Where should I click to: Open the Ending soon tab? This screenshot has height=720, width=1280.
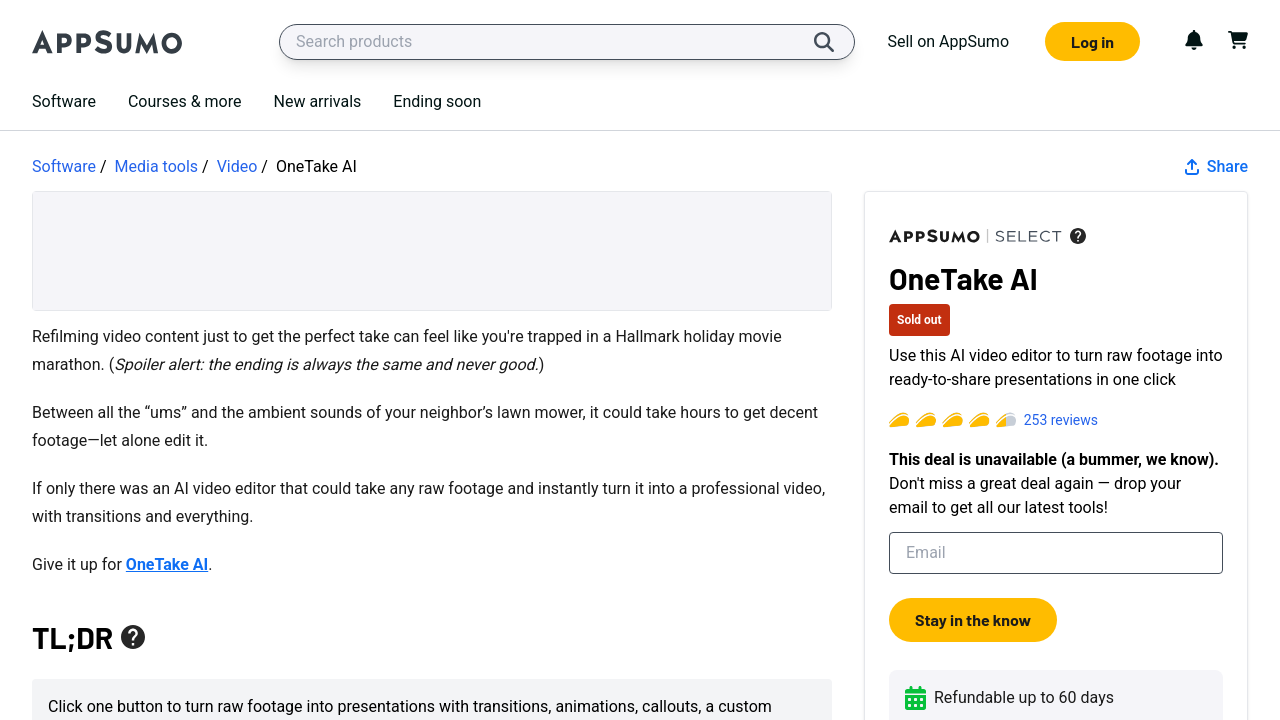click(x=437, y=101)
